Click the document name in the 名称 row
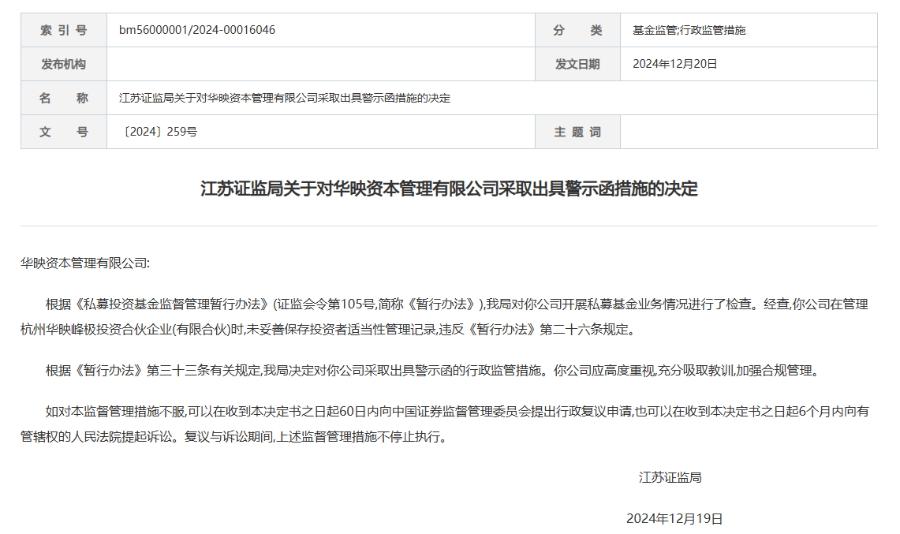 pyautogui.click(x=285, y=98)
